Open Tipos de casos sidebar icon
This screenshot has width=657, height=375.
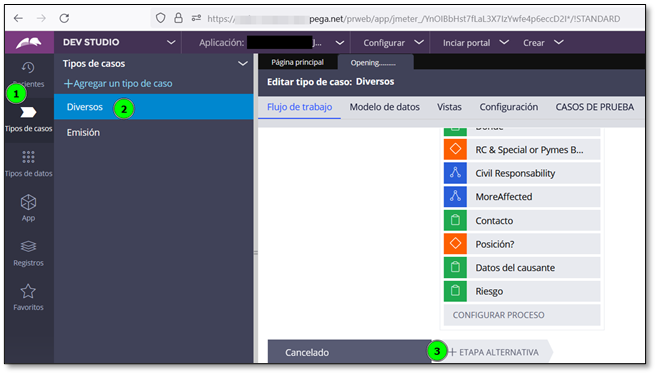[x=28, y=112]
